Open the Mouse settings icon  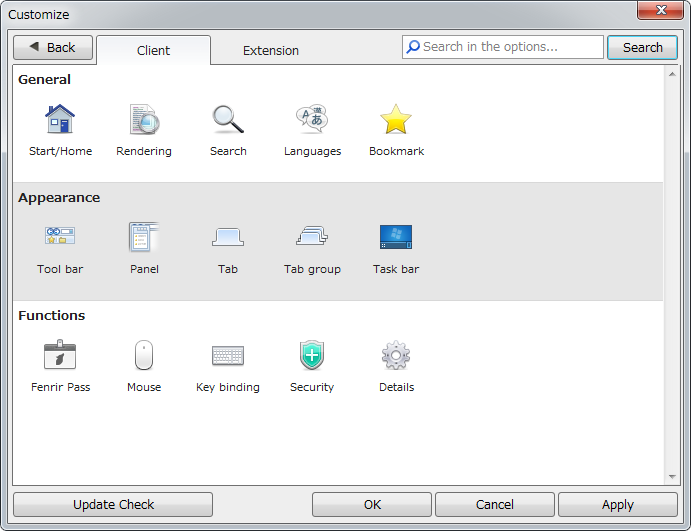[x=144, y=355]
